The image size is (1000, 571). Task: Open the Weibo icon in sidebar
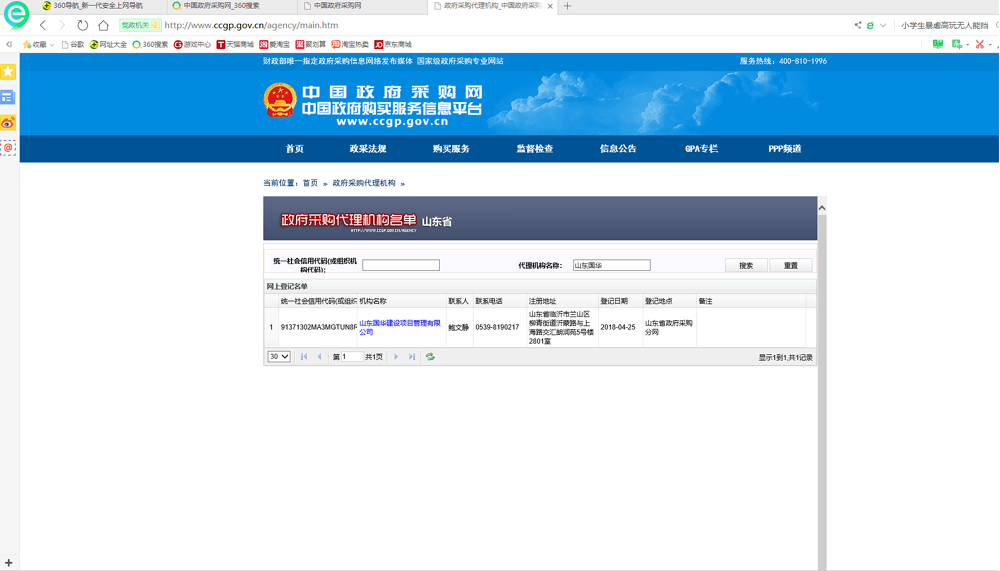point(8,122)
